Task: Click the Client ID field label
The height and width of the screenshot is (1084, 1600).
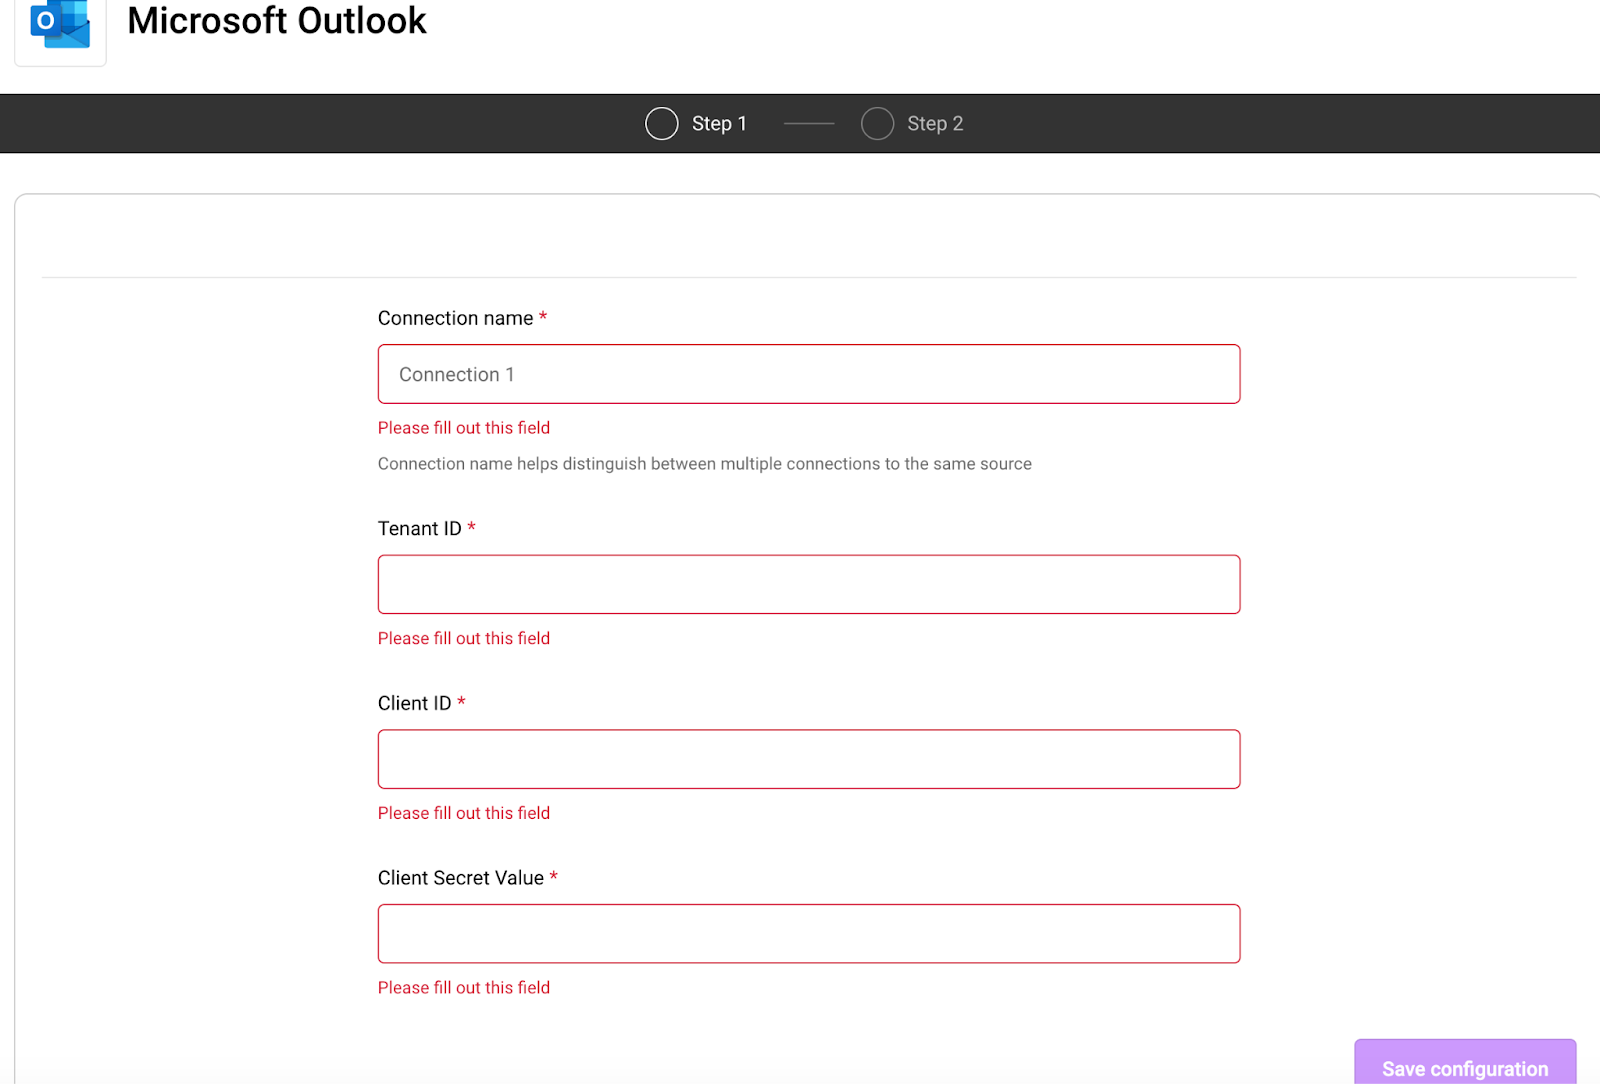Action: [414, 704]
